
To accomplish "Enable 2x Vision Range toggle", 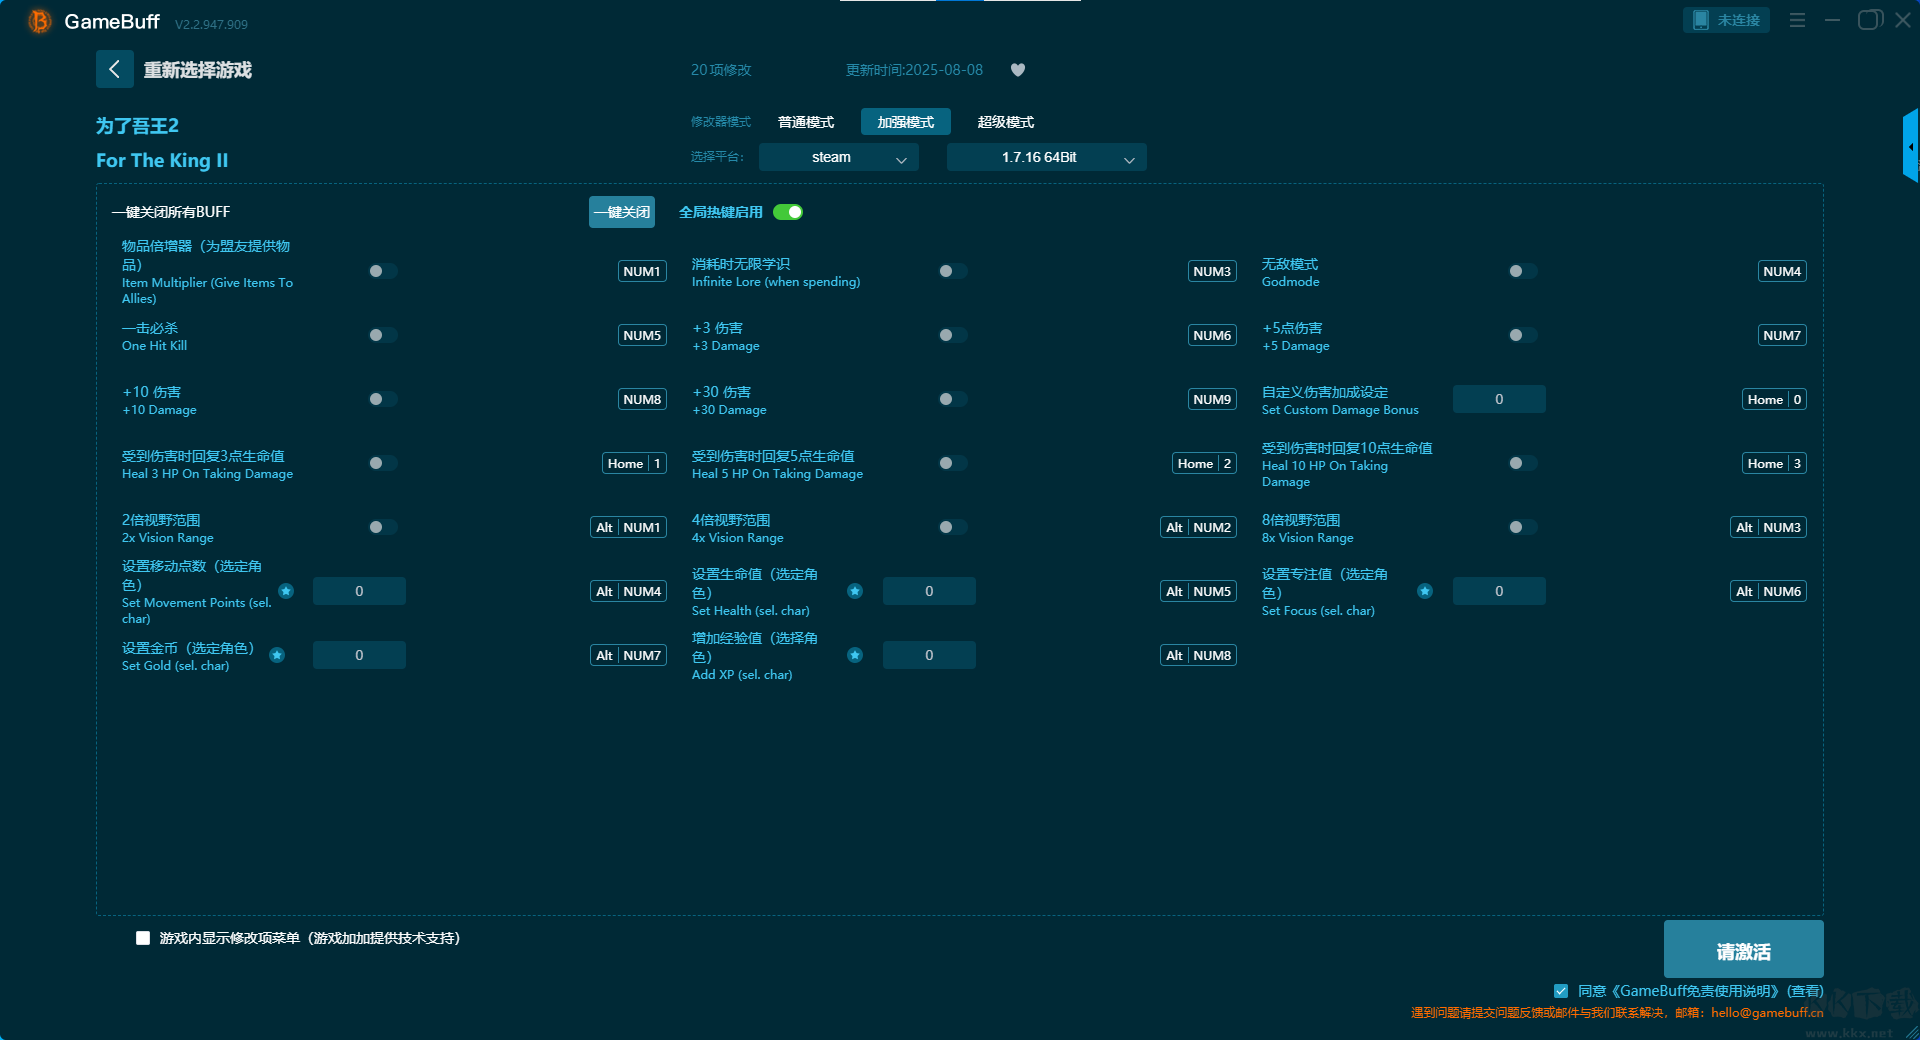I will click(x=383, y=527).
